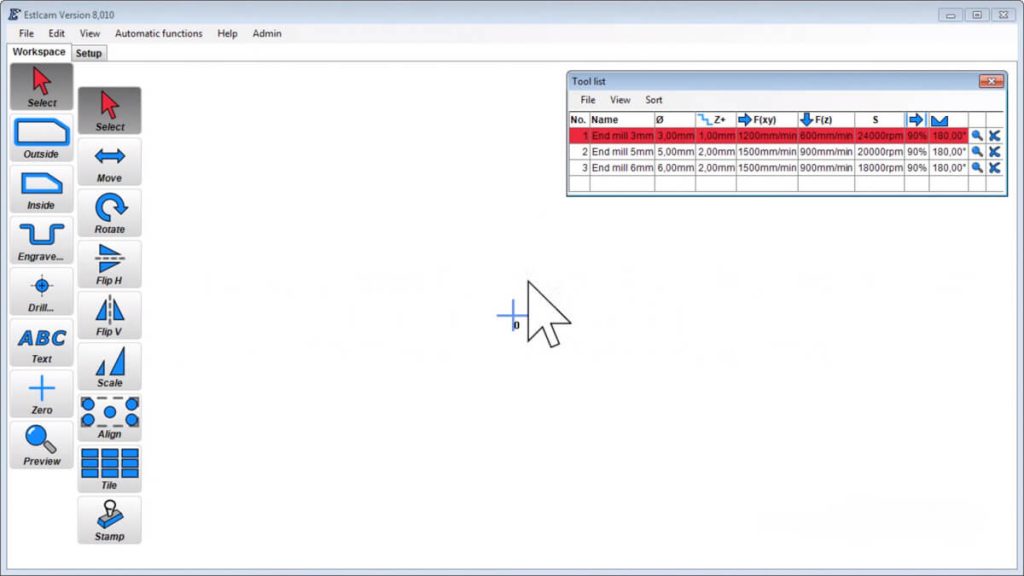
Task: Close the Tool list window
Action: (990, 81)
